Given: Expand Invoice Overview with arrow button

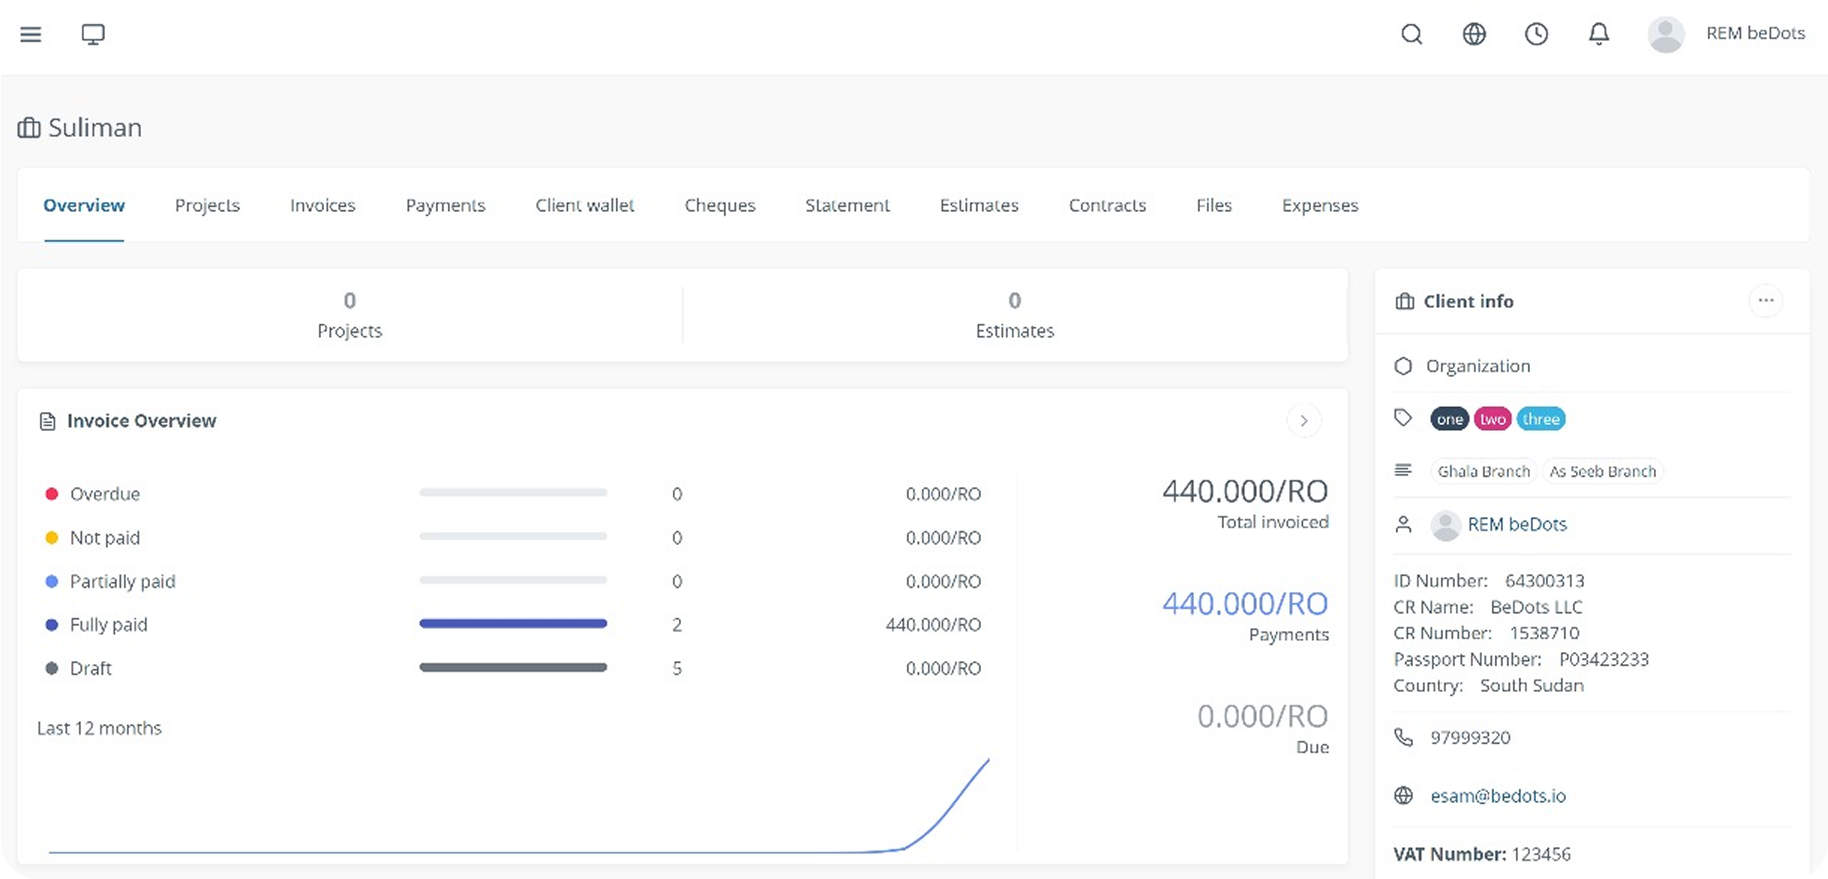Looking at the screenshot, I should [x=1303, y=421].
